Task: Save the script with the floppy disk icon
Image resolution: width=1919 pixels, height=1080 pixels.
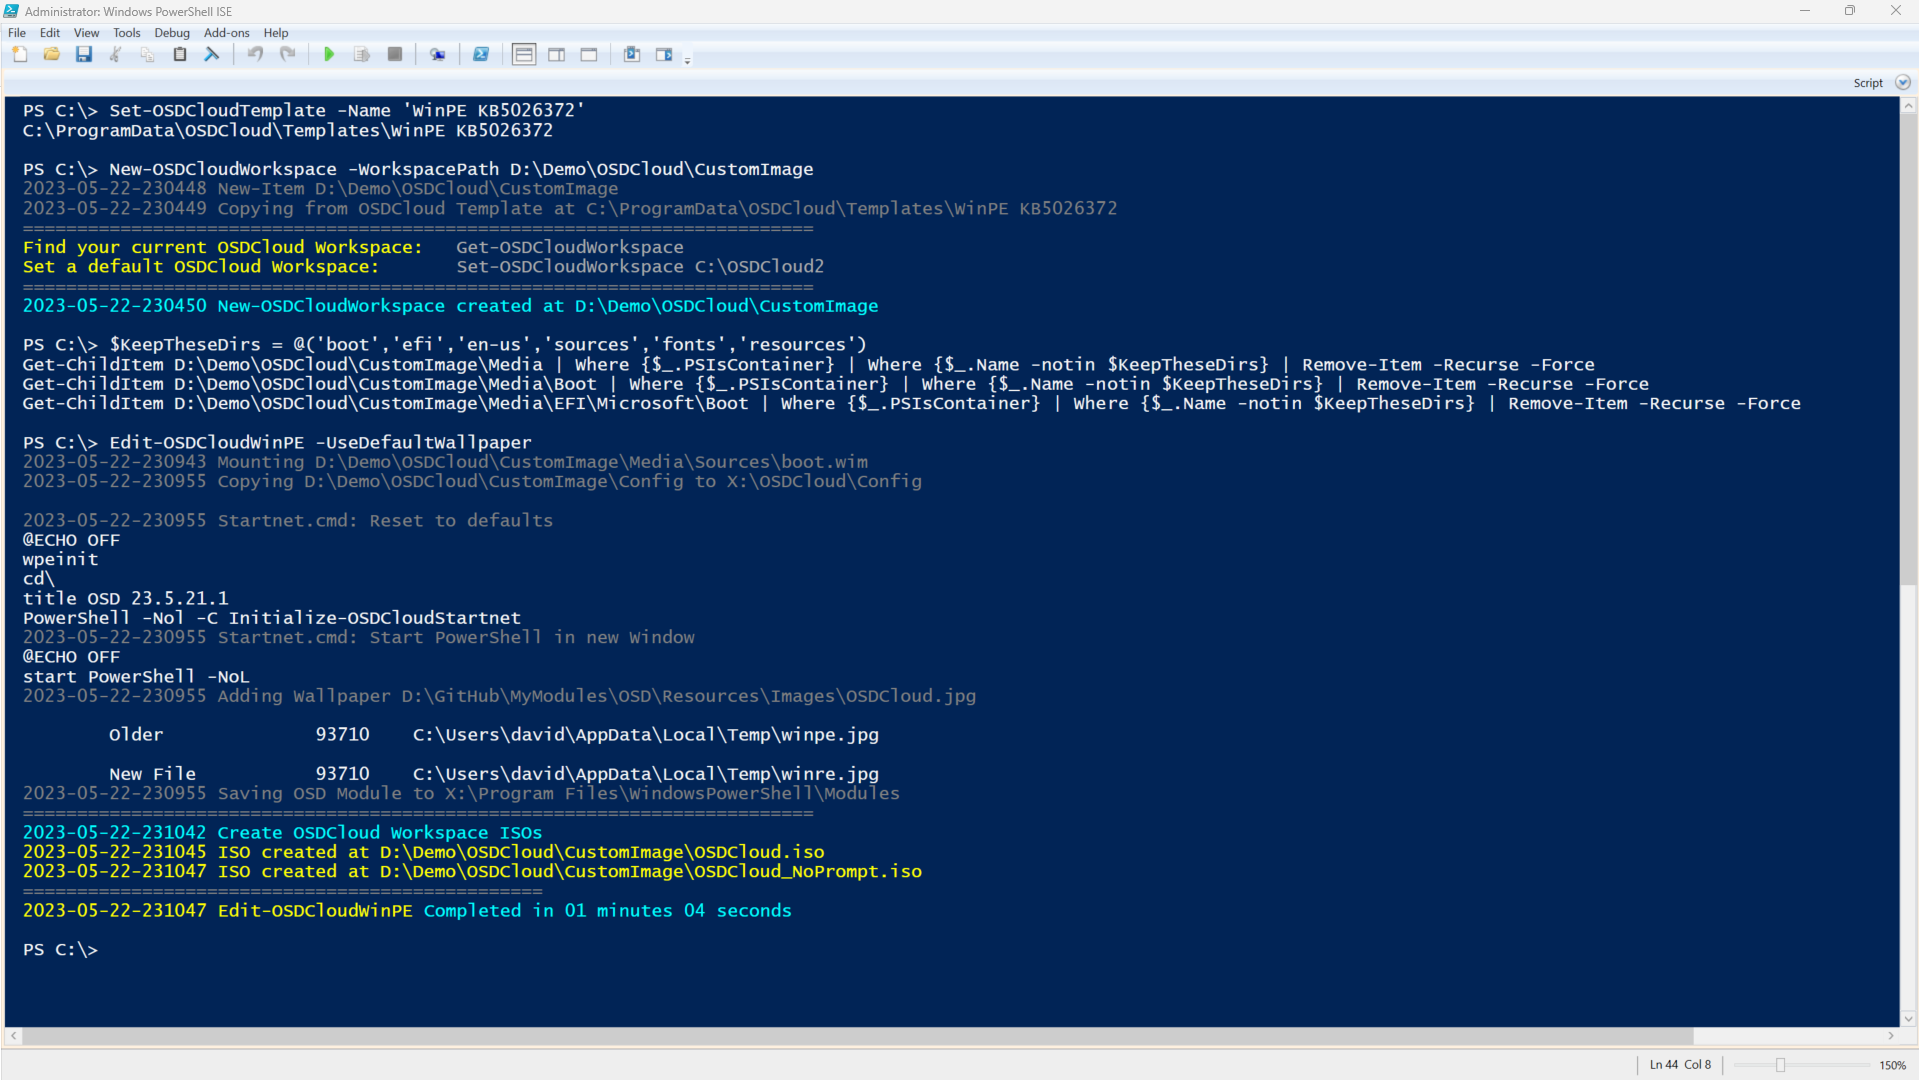Action: pos(84,55)
